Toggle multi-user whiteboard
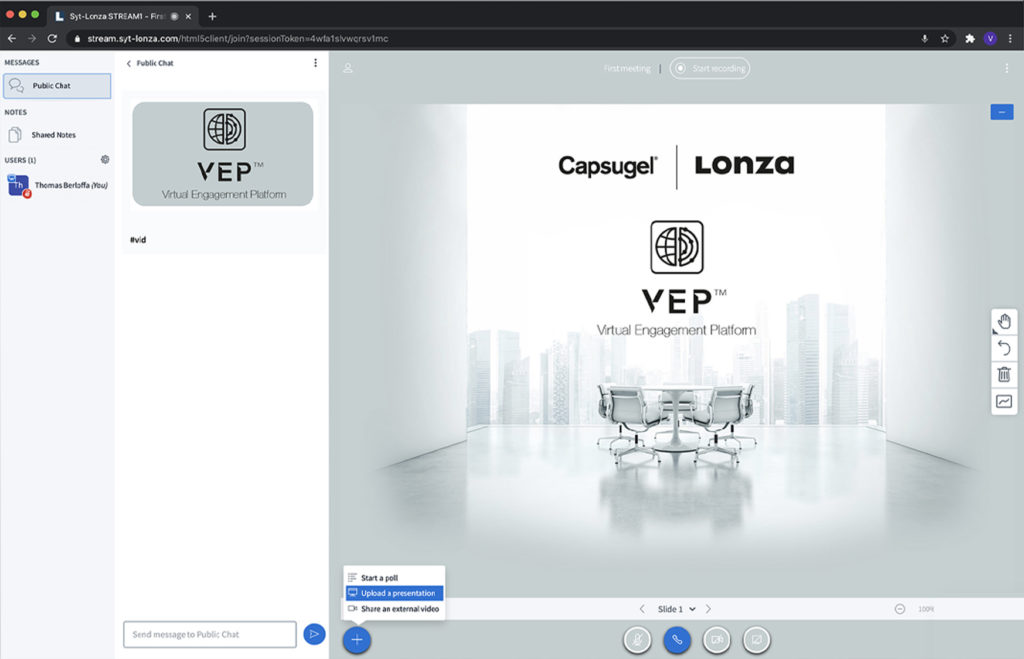 (x=1004, y=401)
